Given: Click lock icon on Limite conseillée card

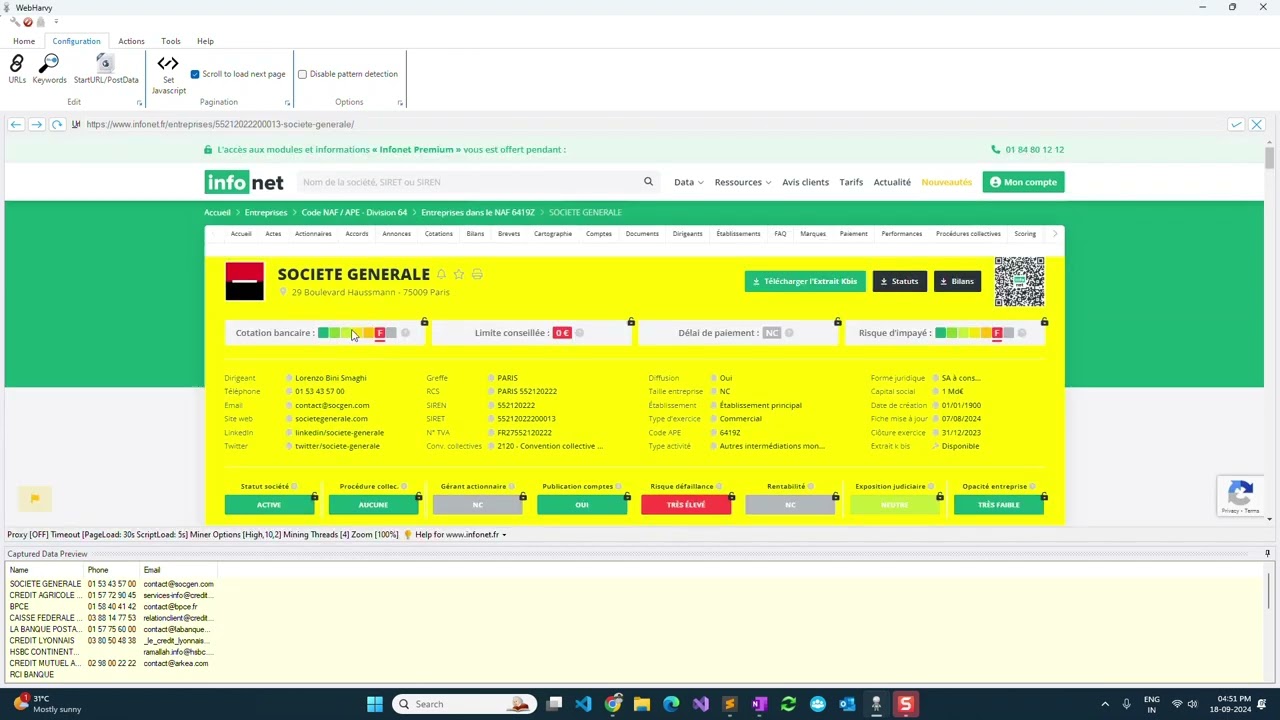Looking at the screenshot, I should [631, 322].
